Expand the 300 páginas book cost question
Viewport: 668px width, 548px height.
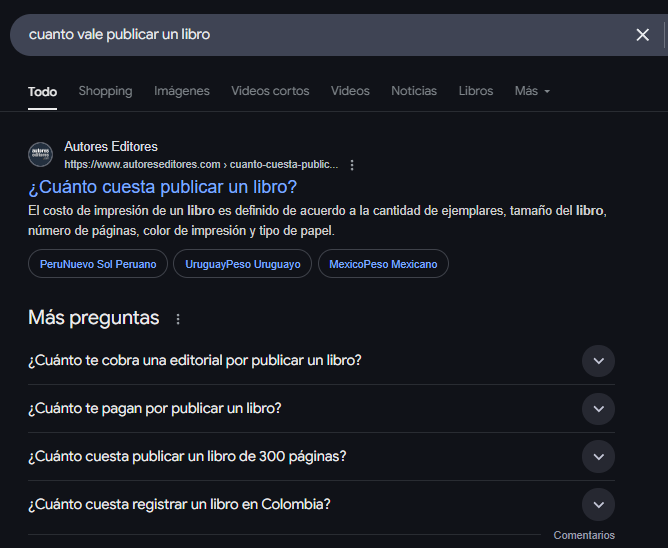tap(598, 457)
